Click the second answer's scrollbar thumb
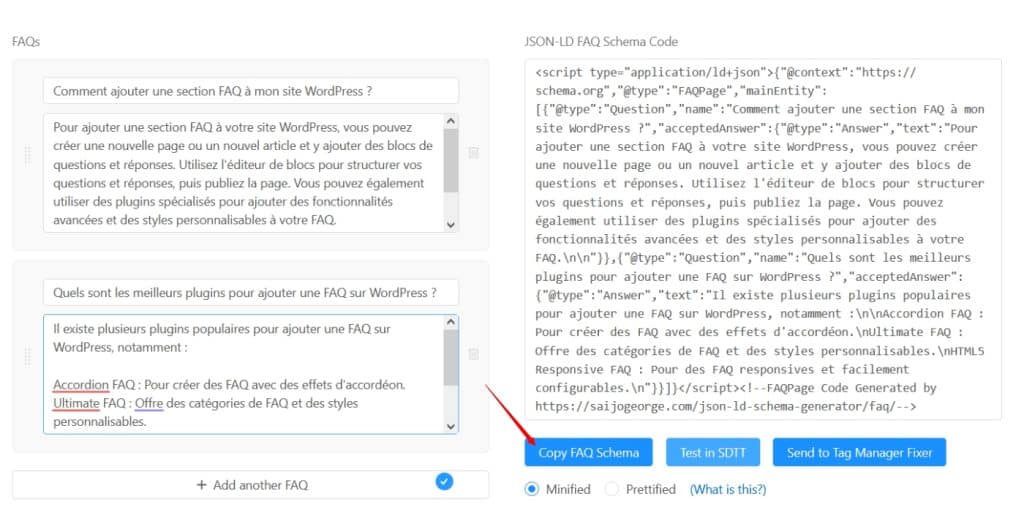The width and height of the screenshot is (1024, 532). point(451,358)
